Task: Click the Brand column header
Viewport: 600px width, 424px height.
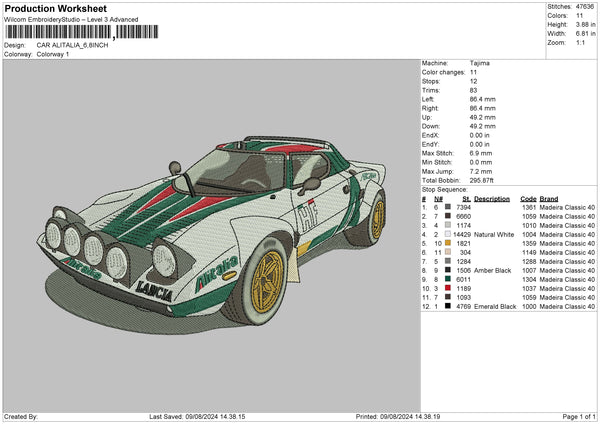Action: (549, 199)
